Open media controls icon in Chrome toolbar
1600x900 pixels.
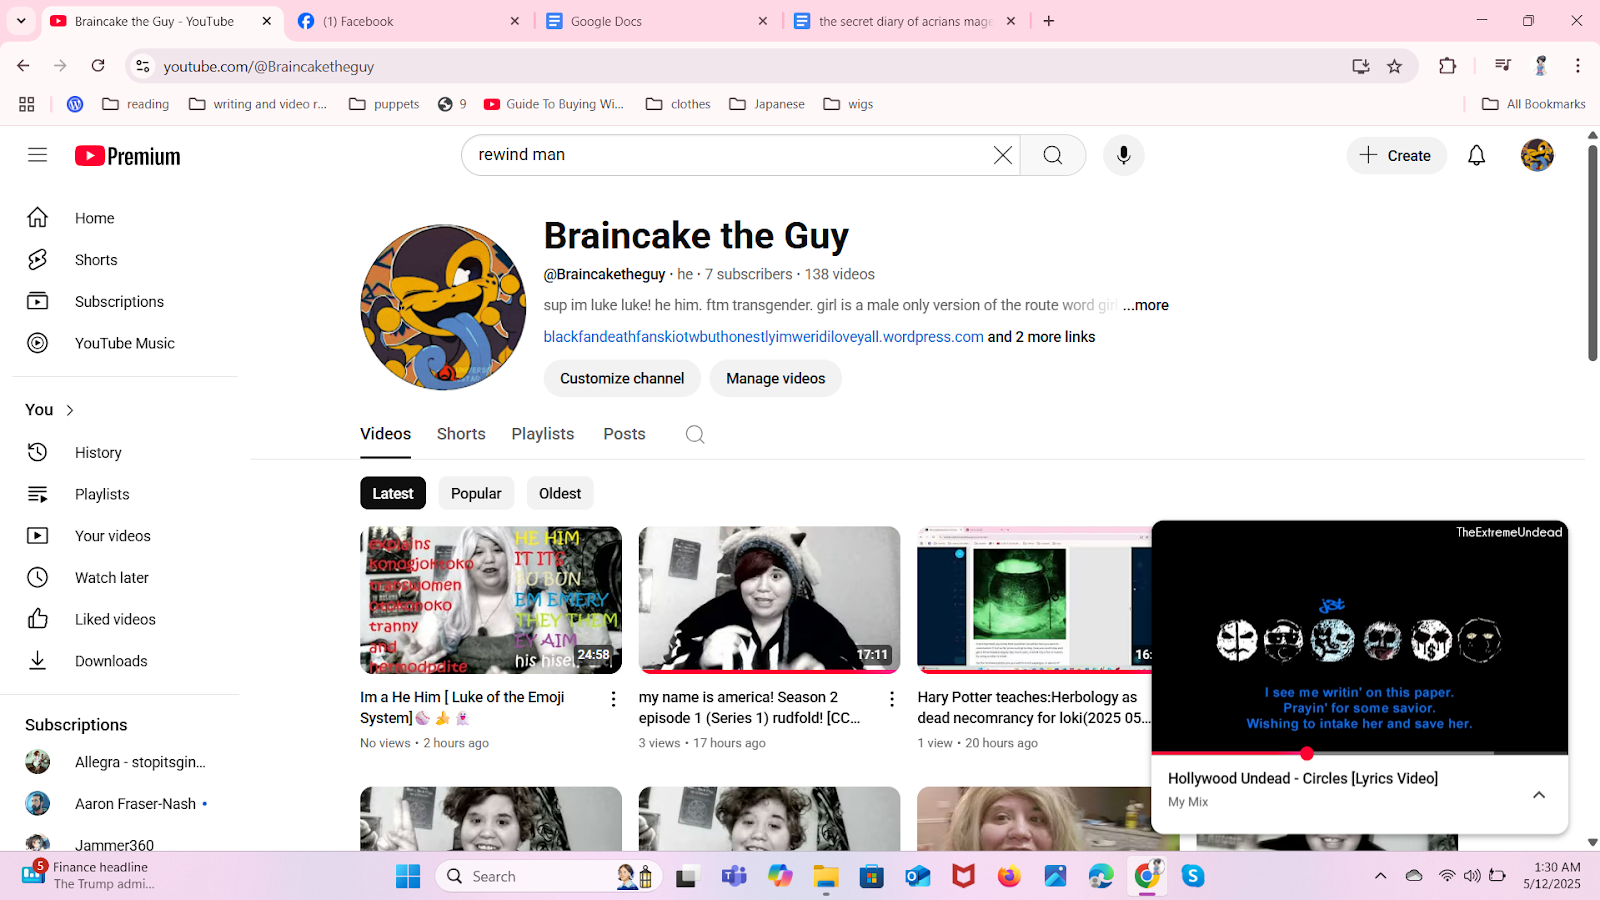pyautogui.click(x=1502, y=66)
